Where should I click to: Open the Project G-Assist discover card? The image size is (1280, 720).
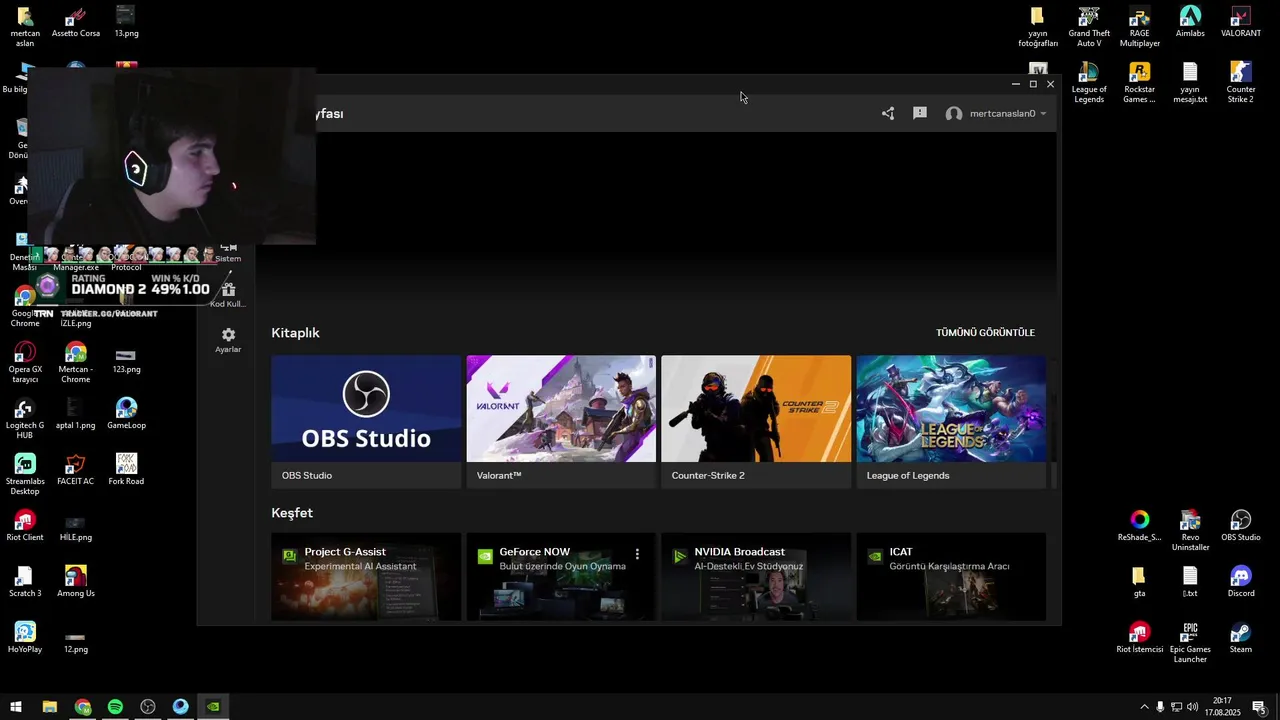(x=366, y=577)
